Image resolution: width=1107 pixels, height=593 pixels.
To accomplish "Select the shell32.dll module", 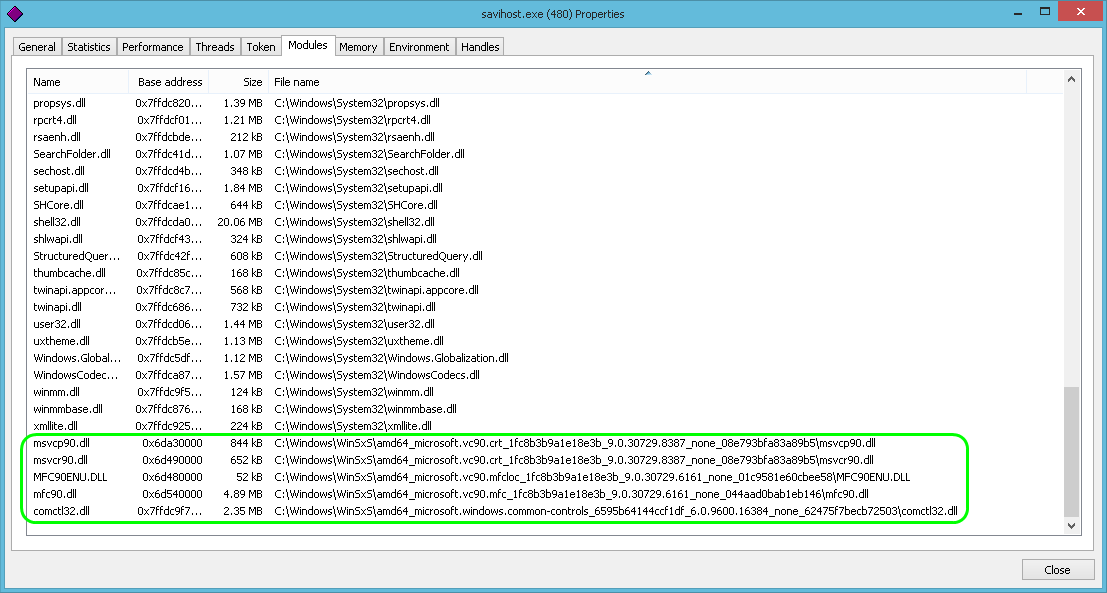I will coord(545,222).
